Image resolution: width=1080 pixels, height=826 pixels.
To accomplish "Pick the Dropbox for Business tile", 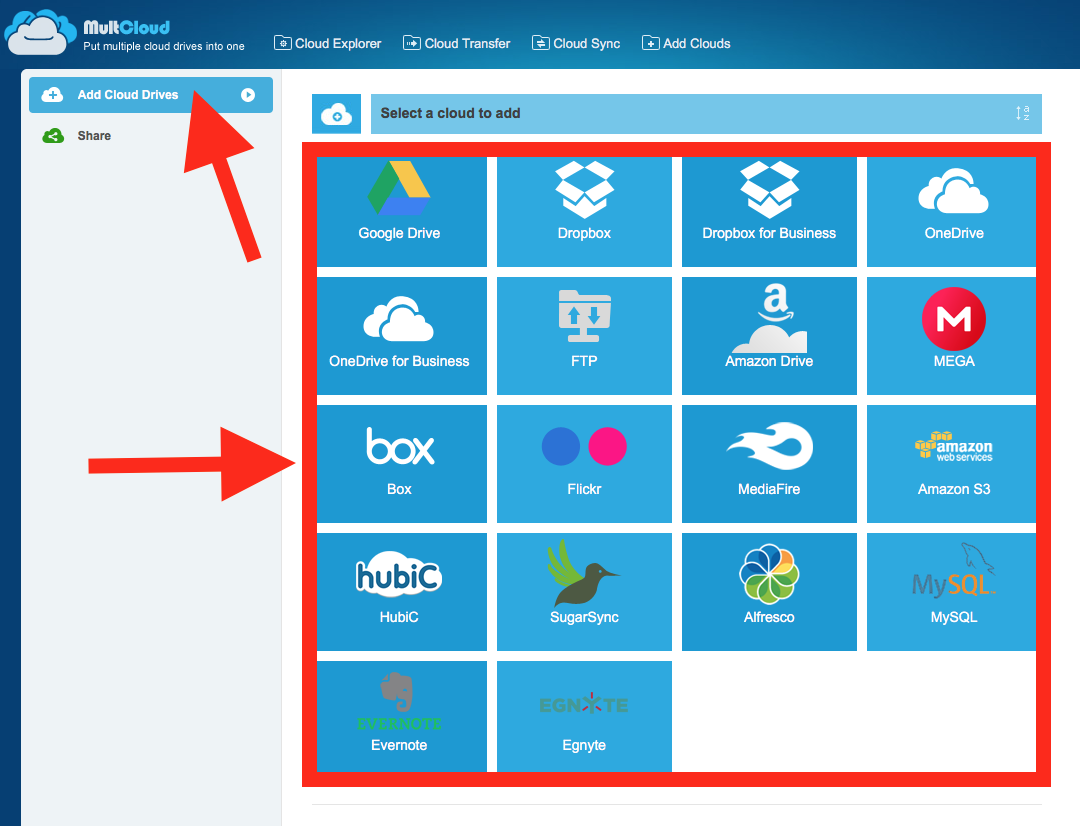I will [769, 211].
